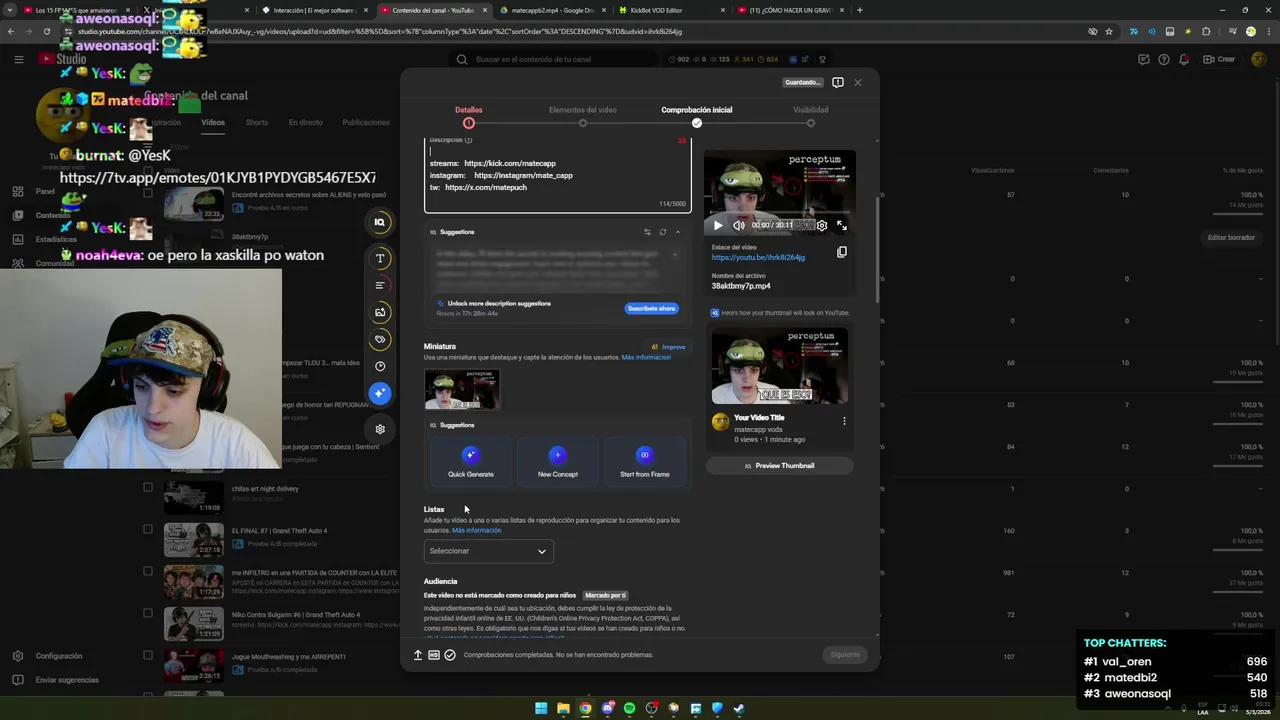The width and height of the screenshot is (1280, 720).
Task: Open the Windows Start menu
Action: [x=541, y=708]
